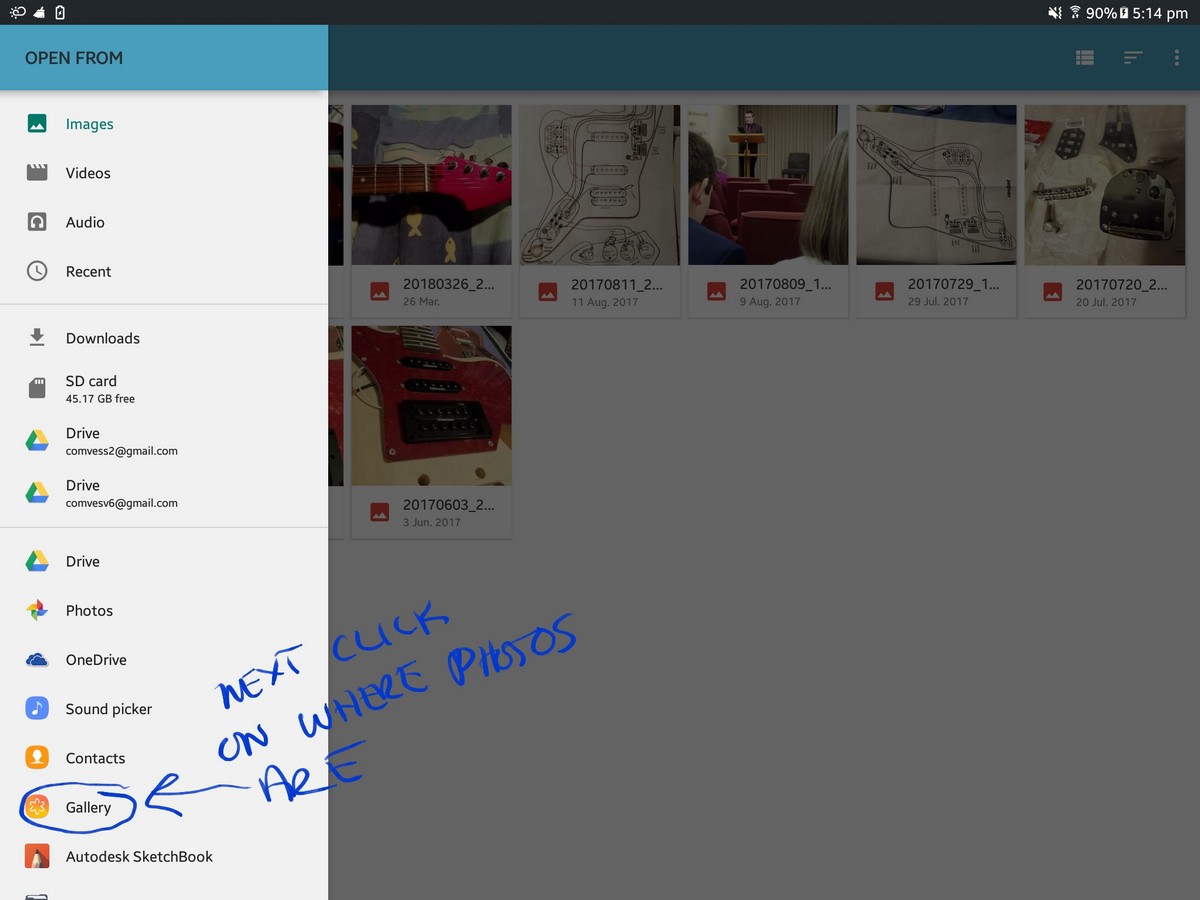Open the sort options menu

1132,58
